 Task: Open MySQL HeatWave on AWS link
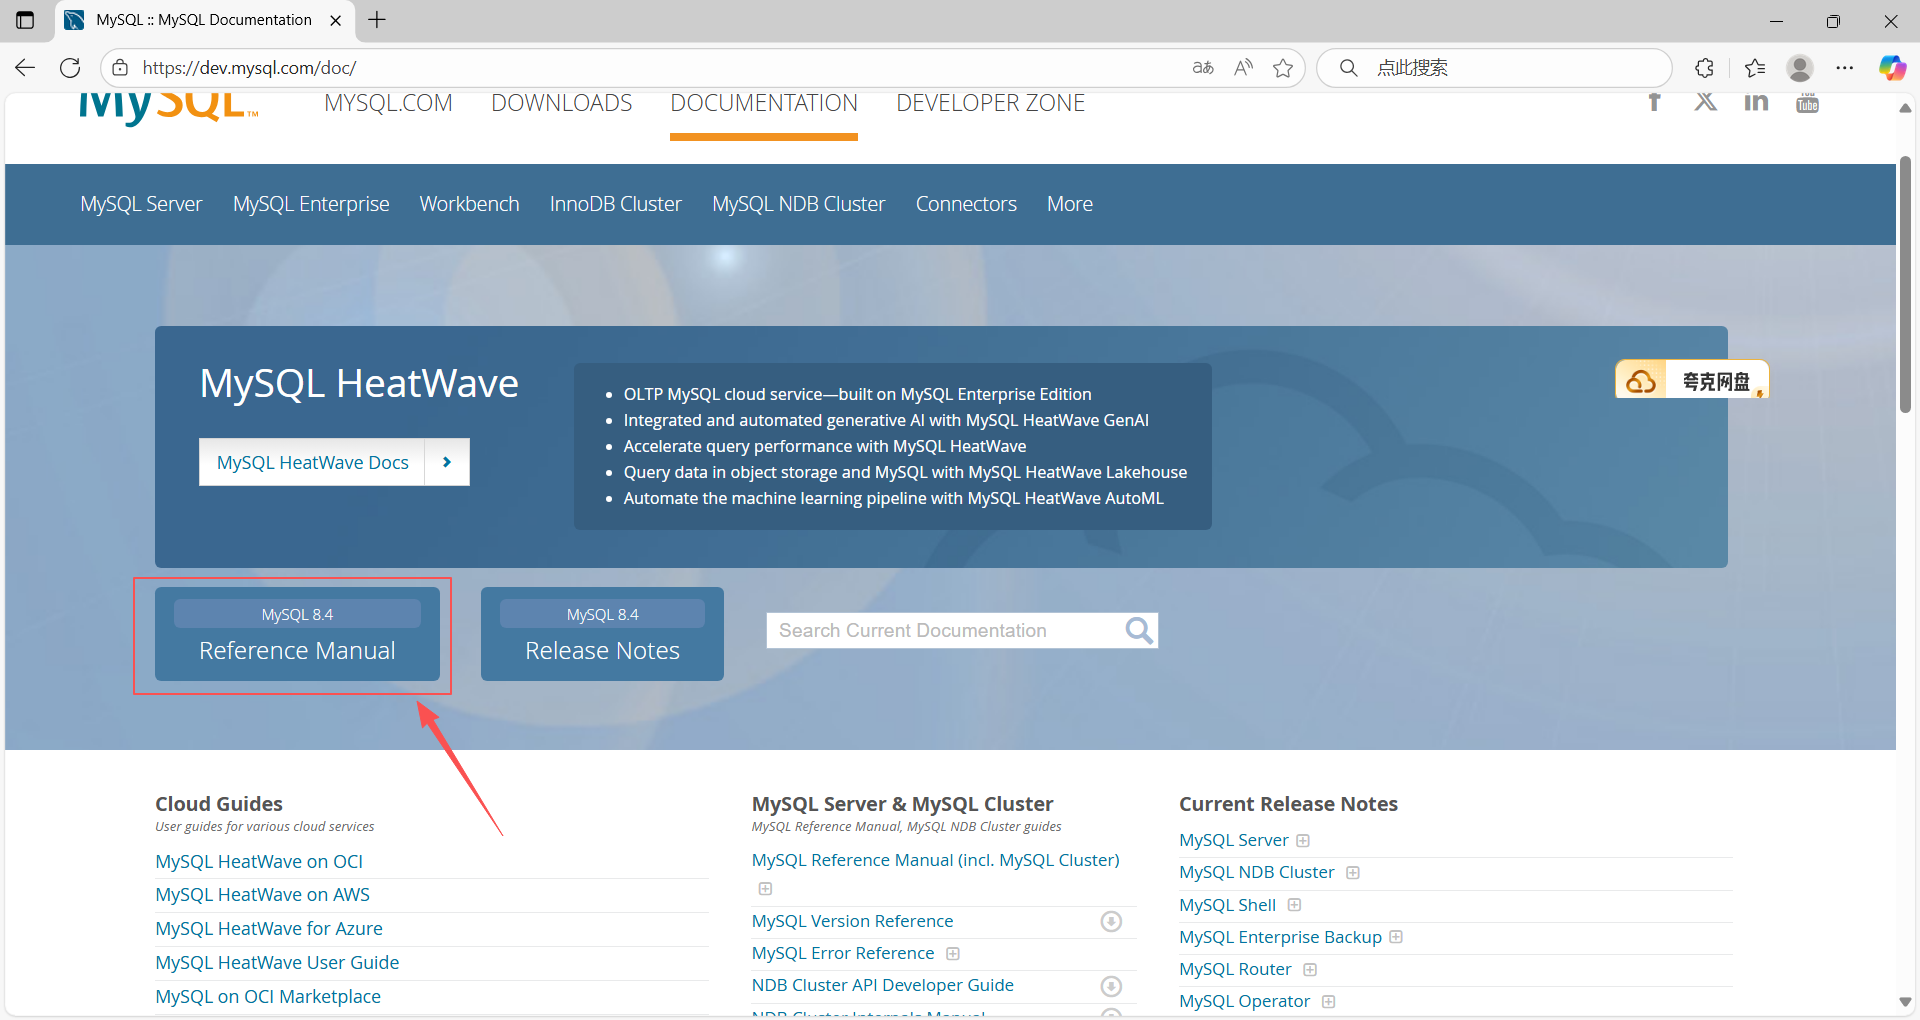[262, 895]
